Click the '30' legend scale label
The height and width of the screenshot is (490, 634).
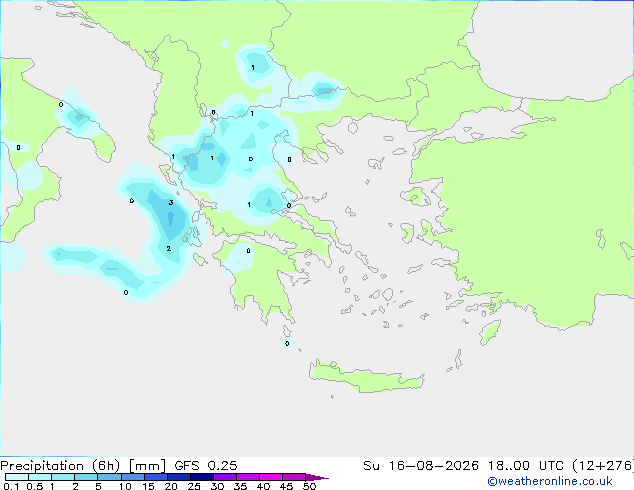217,486
